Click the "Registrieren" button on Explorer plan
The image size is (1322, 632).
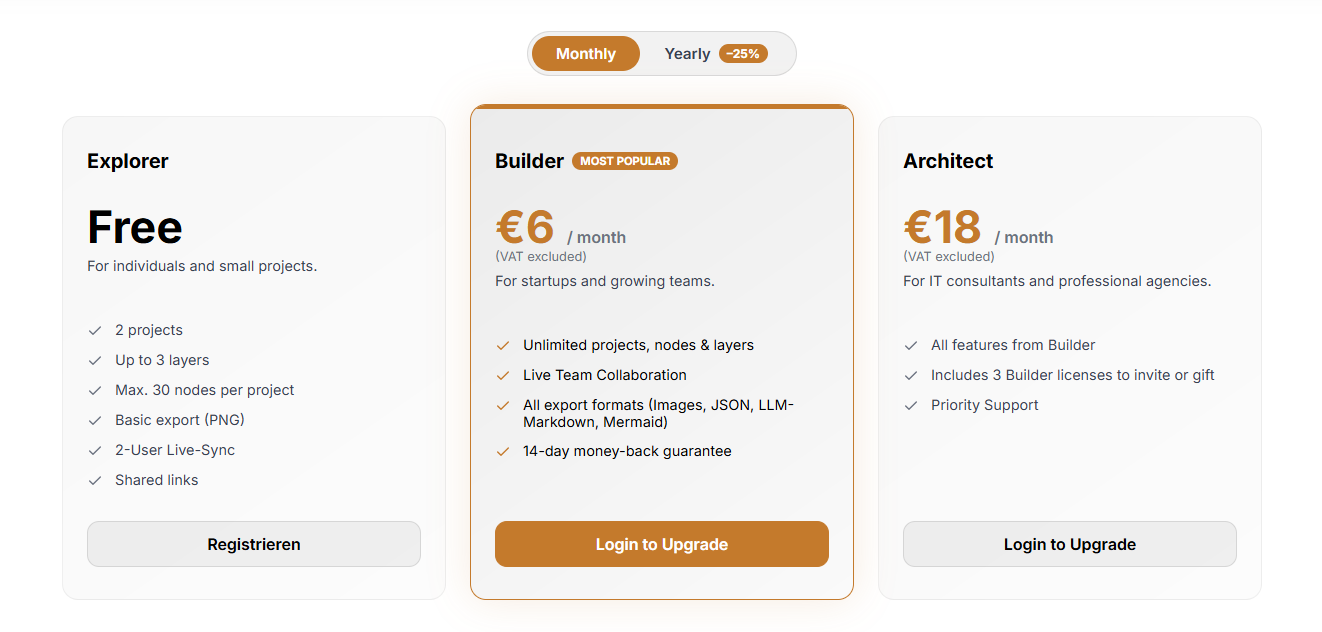(253, 544)
